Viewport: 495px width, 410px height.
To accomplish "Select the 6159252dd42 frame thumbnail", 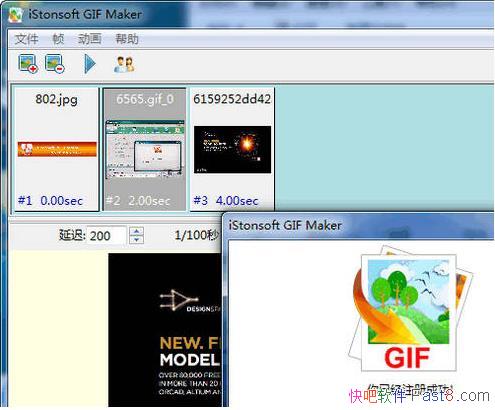I will point(232,149).
